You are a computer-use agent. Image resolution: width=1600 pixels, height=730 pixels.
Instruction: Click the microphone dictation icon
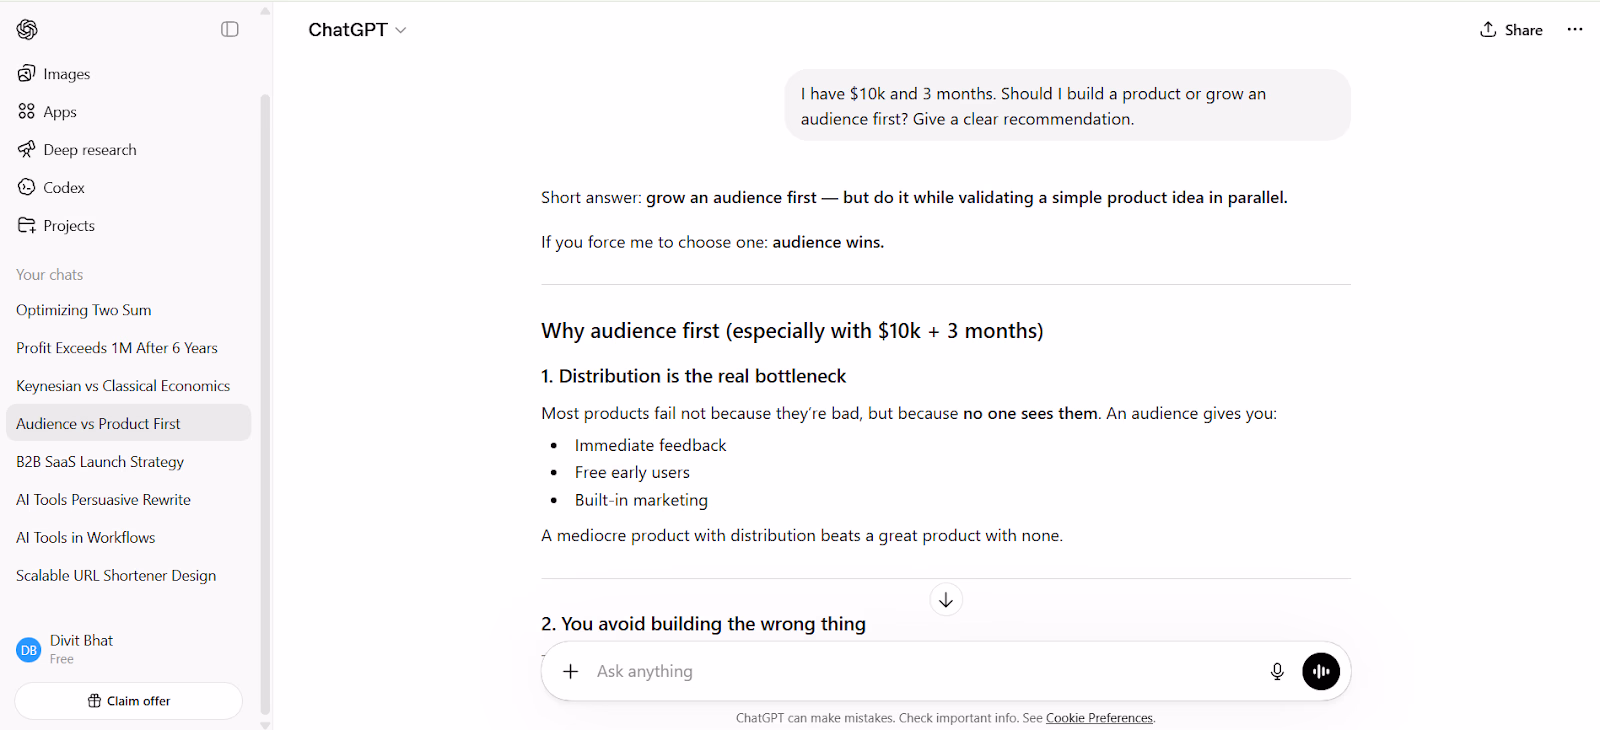tap(1277, 672)
